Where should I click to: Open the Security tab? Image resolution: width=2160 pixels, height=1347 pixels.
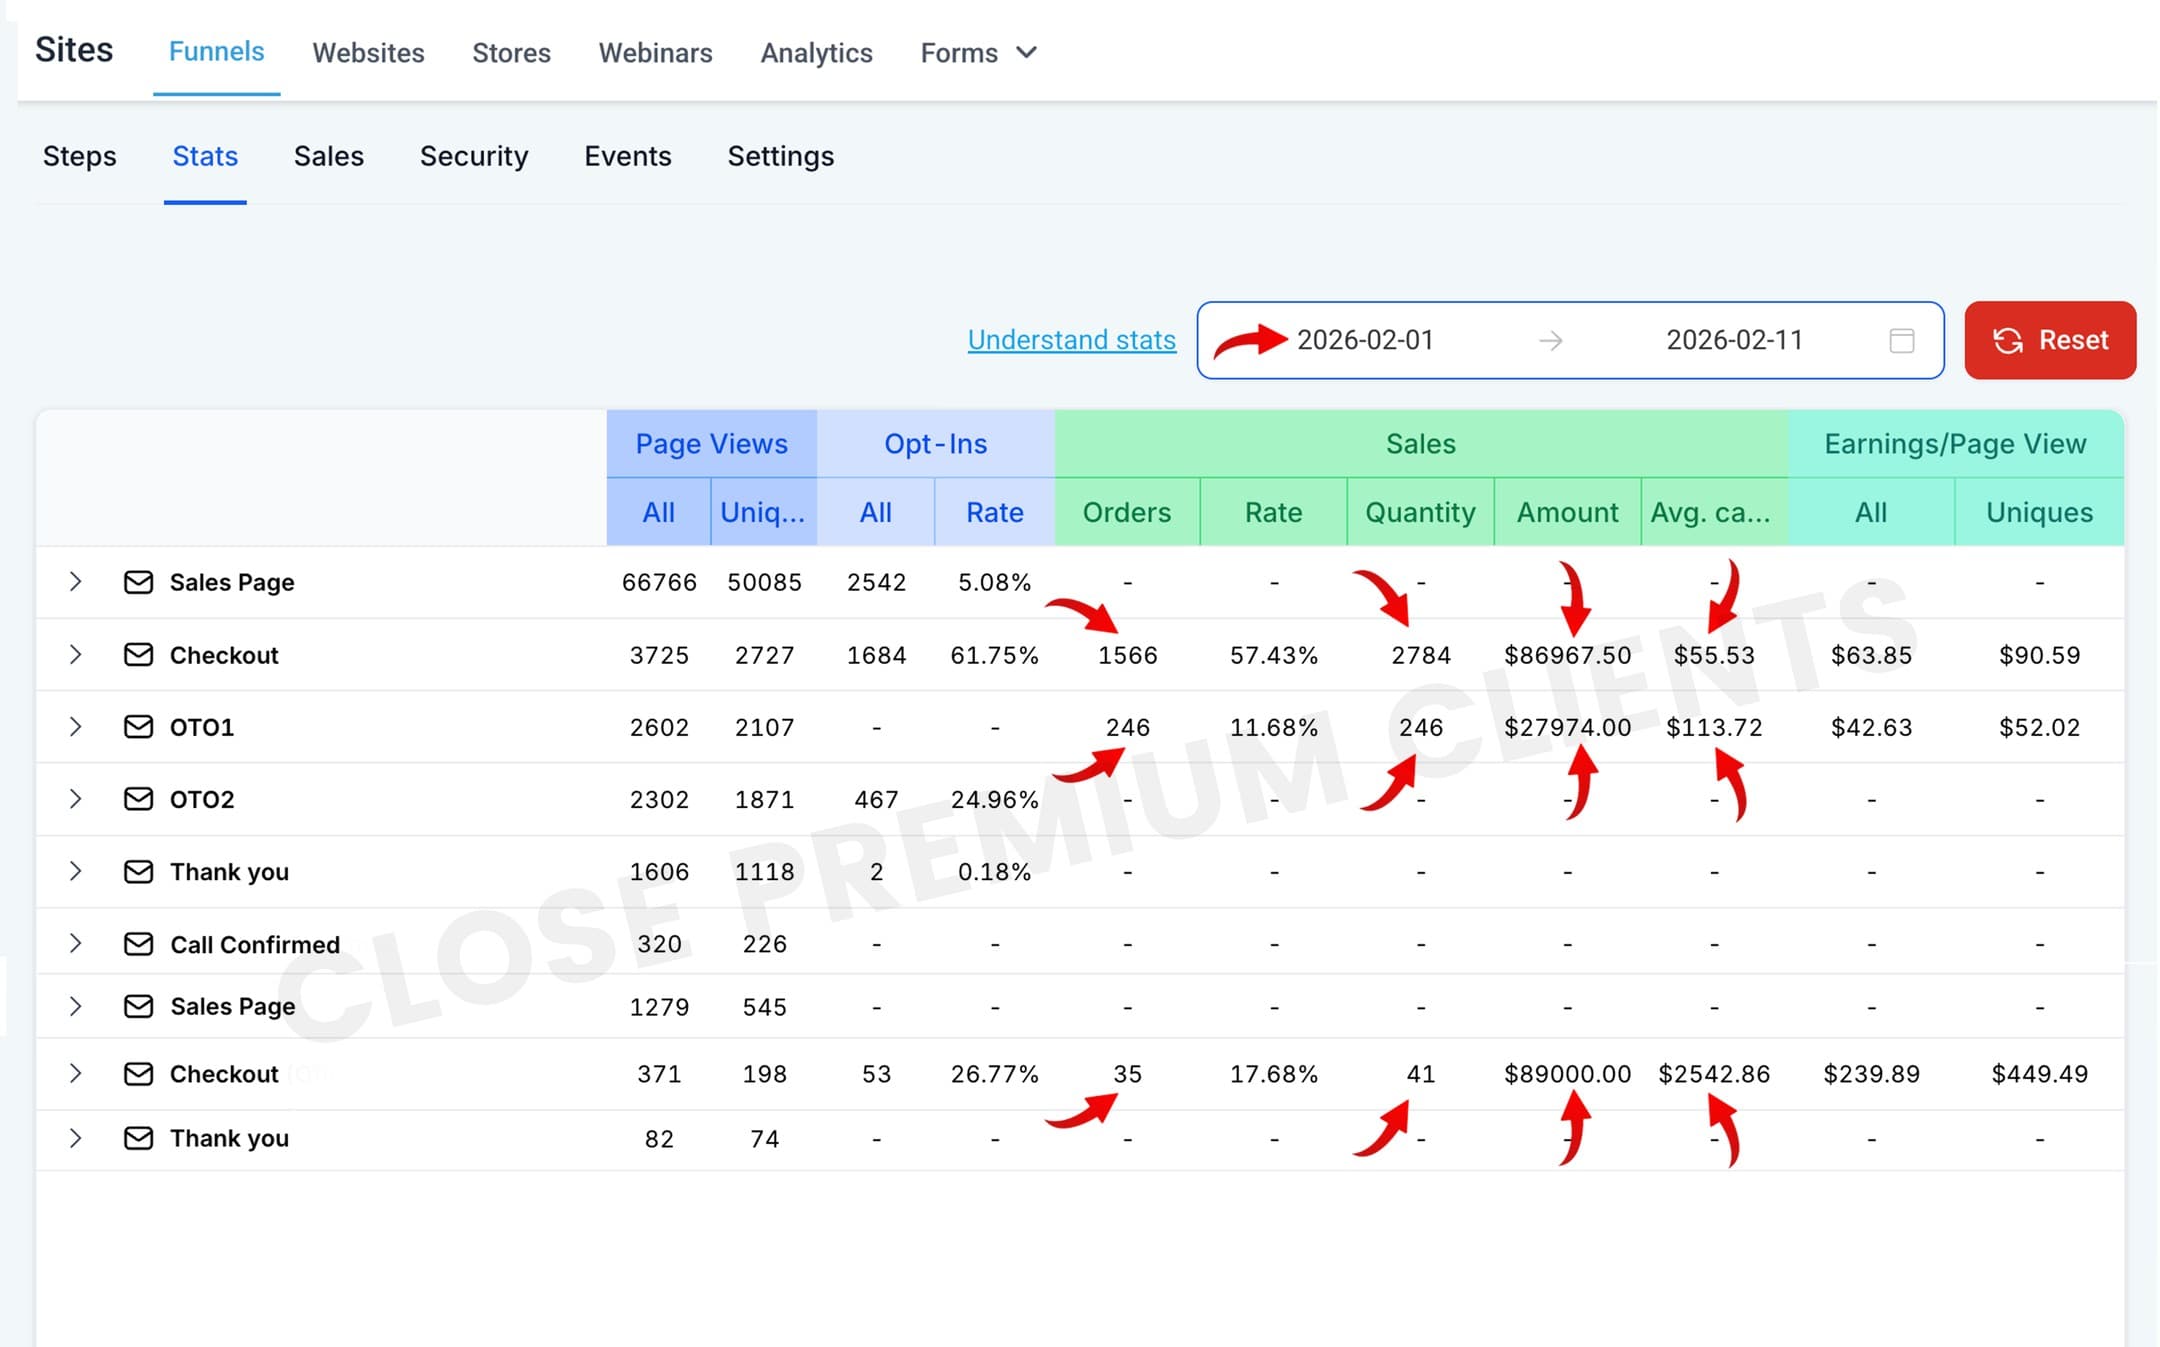click(x=474, y=156)
